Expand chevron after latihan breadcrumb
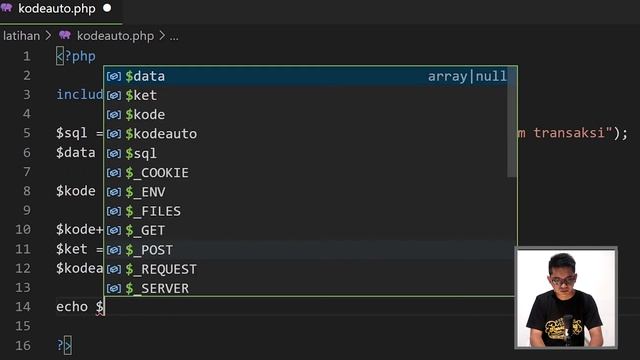 [49, 36]
